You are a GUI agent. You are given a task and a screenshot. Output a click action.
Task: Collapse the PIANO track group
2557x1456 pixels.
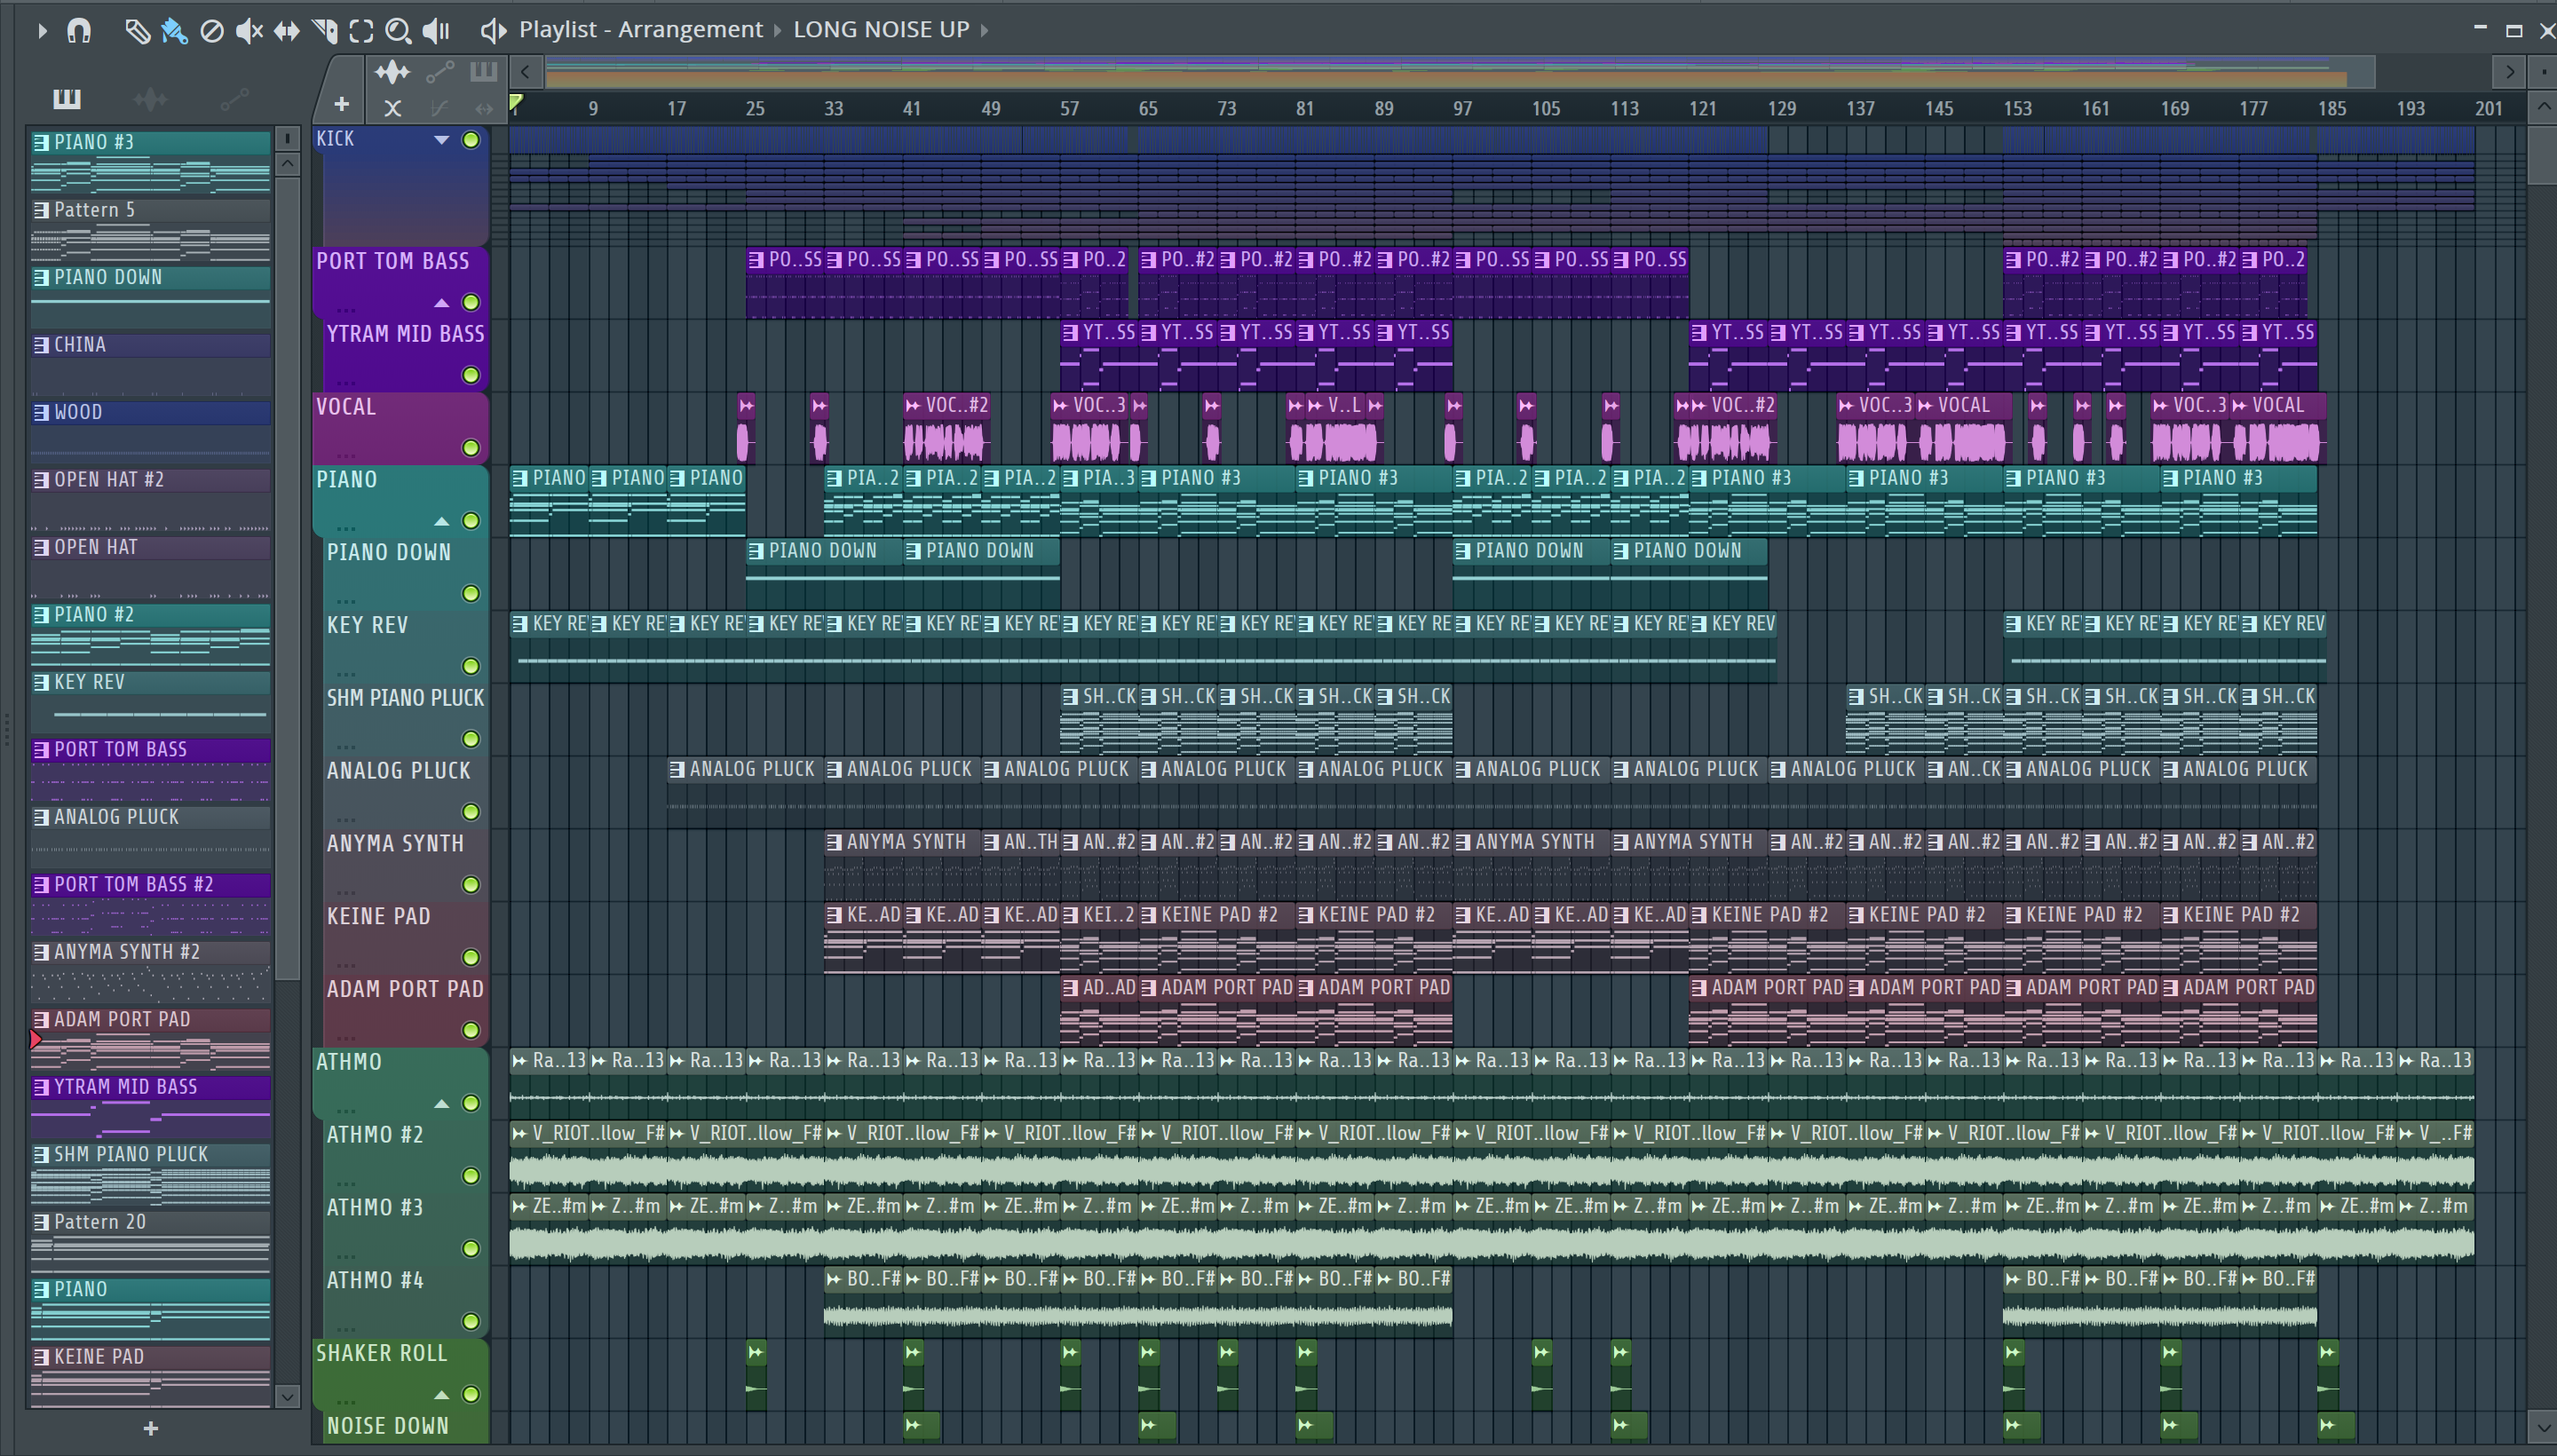[441, 521]
